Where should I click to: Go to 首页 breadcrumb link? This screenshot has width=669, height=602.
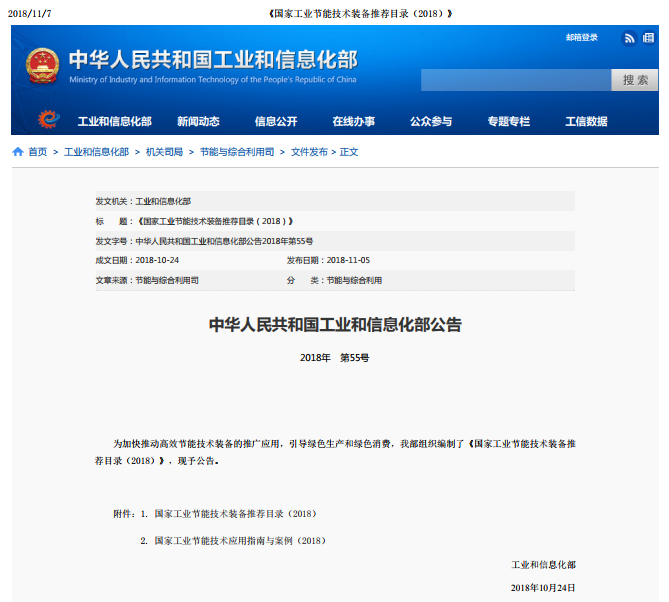(38, 152)
